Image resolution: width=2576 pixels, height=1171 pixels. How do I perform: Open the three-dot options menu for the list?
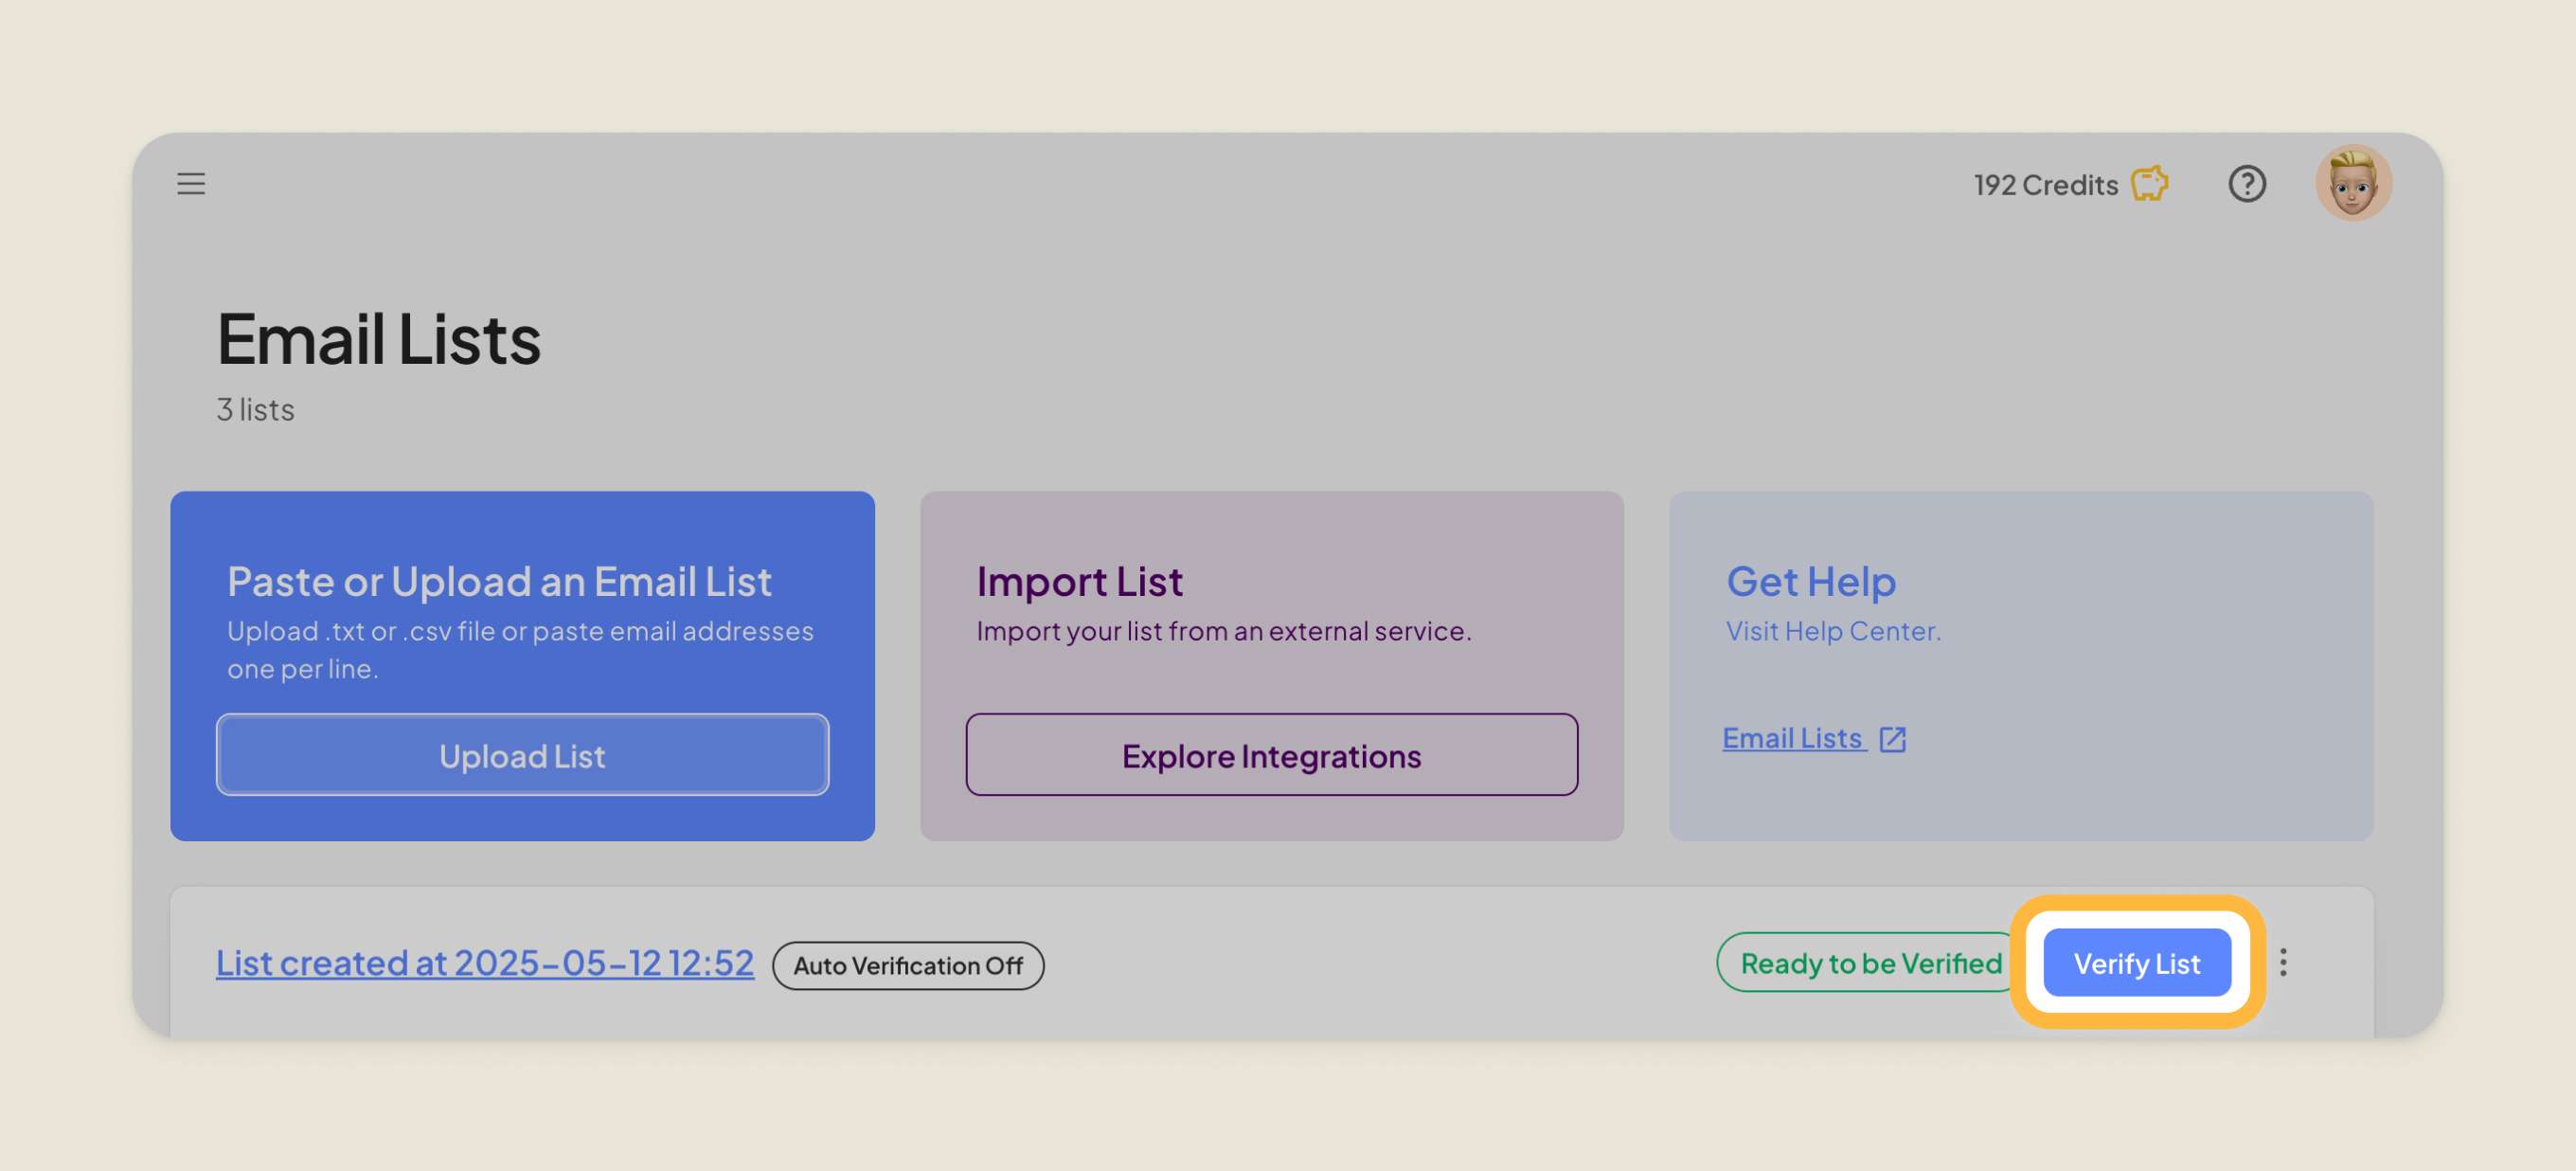tap(2285, 963)
